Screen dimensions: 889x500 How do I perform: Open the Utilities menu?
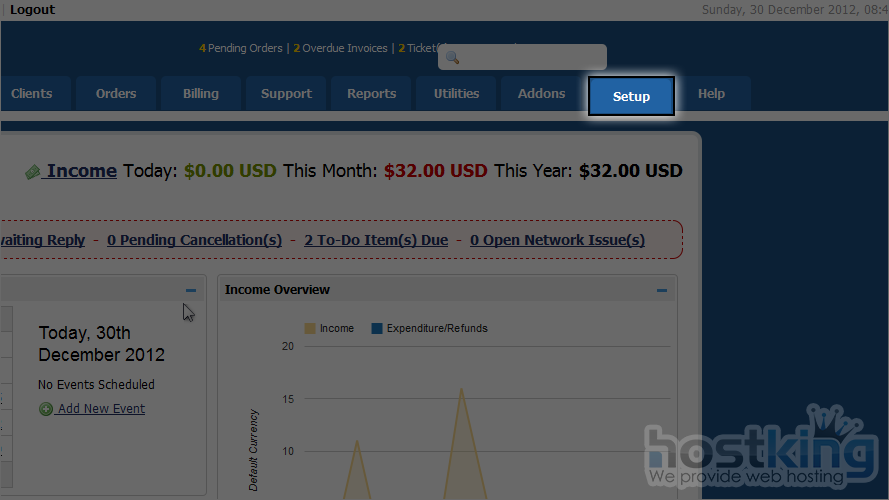point(456,94)
